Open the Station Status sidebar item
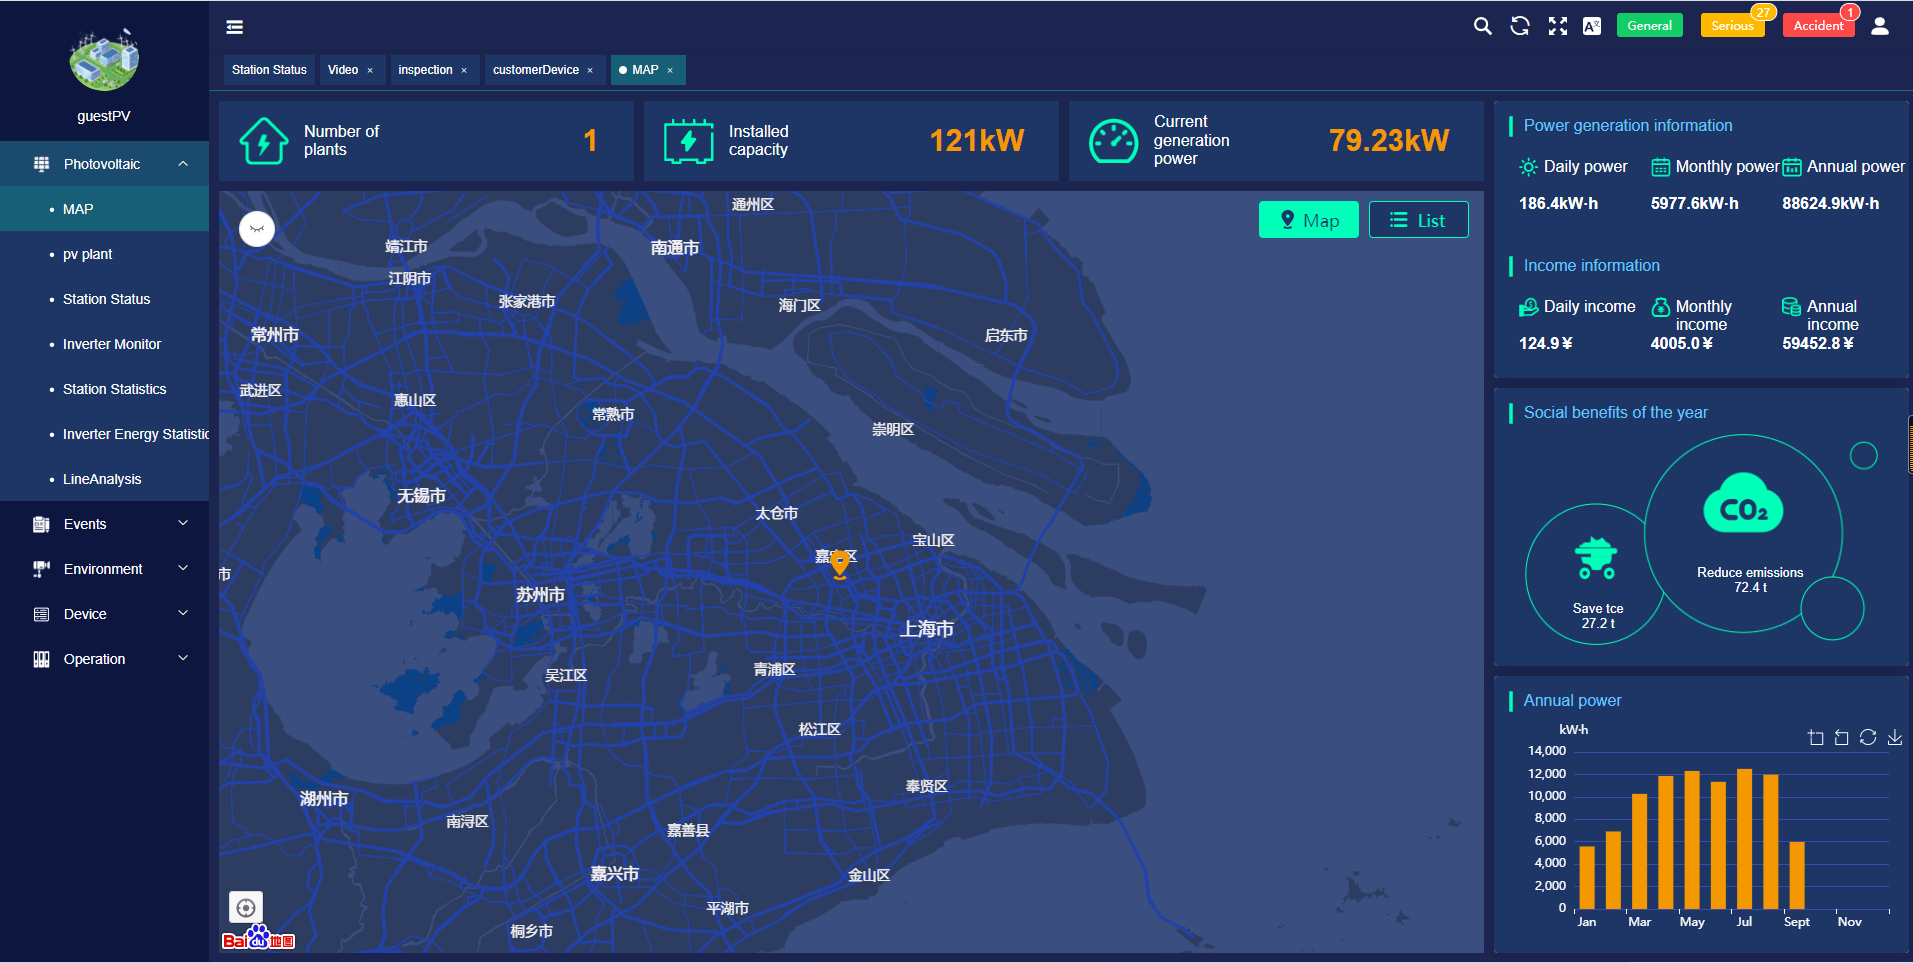Viewport: 1913px width, 963px height. coord(104,299)
